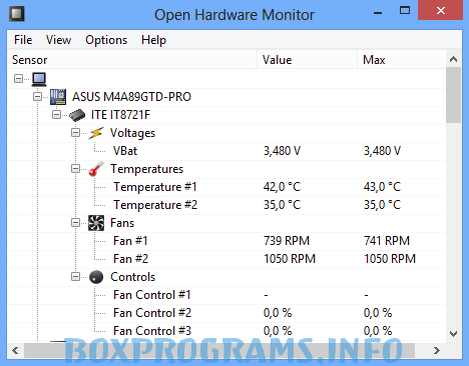Click the Max column header
The image size is (469, 366).
coord(402,60)
